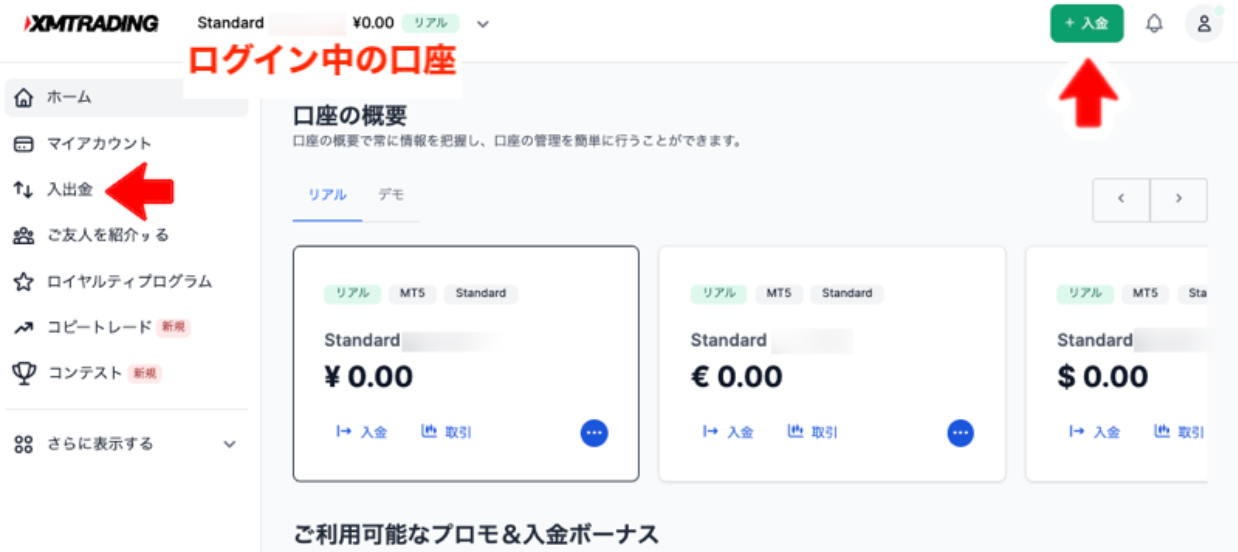The image size is (1238, 552).
Task: Open the user profile avatar icon
Action: tap(1203, 24)
